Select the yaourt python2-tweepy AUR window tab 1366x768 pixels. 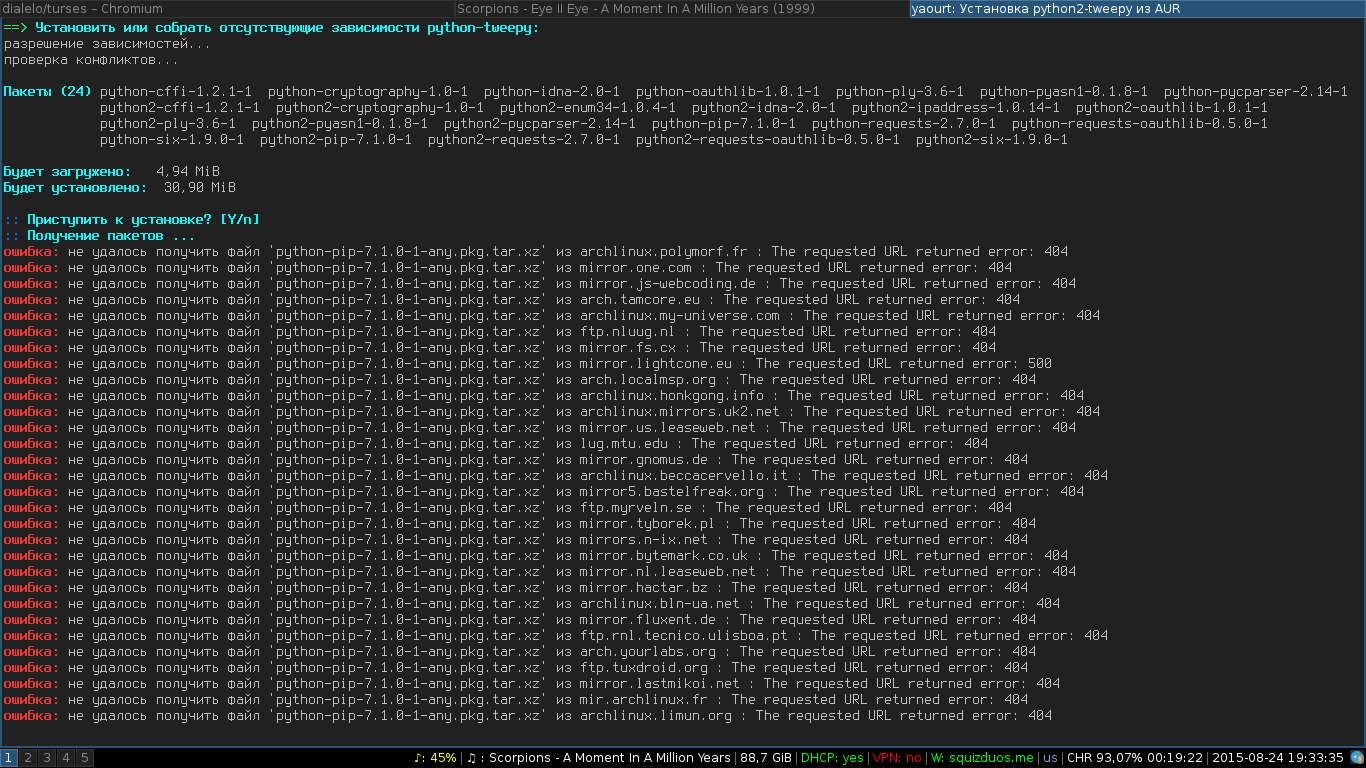[1138, 8]
